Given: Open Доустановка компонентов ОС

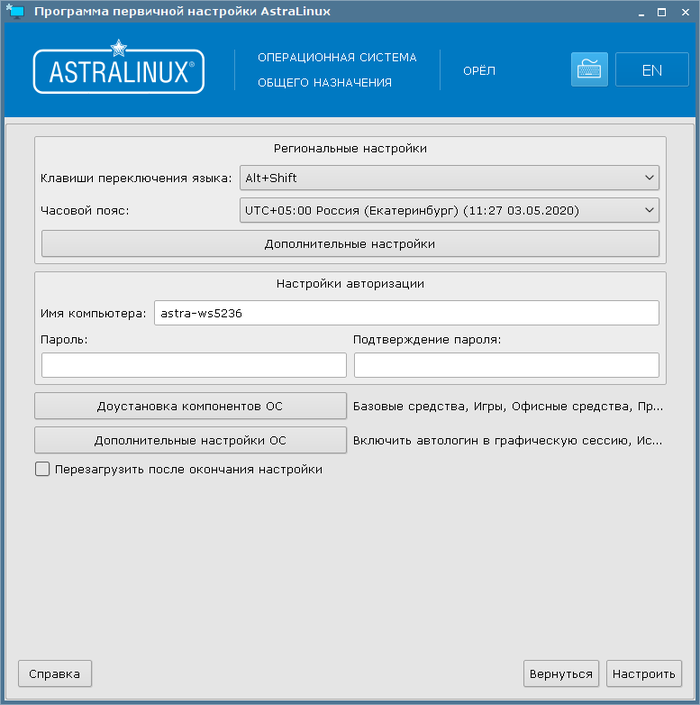Looking at the screenshot, I should pyautogui.click(x=190, y=406).
